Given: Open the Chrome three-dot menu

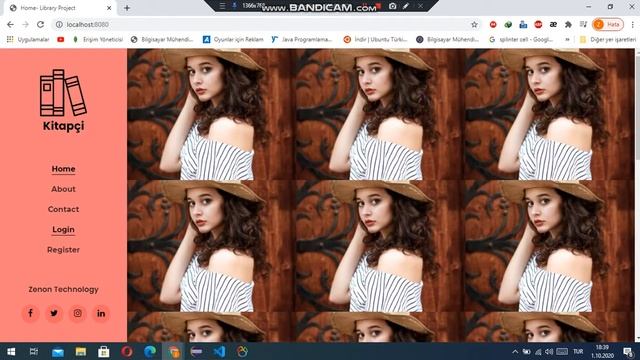Looking at the screenshot, I should coord(632,24).
